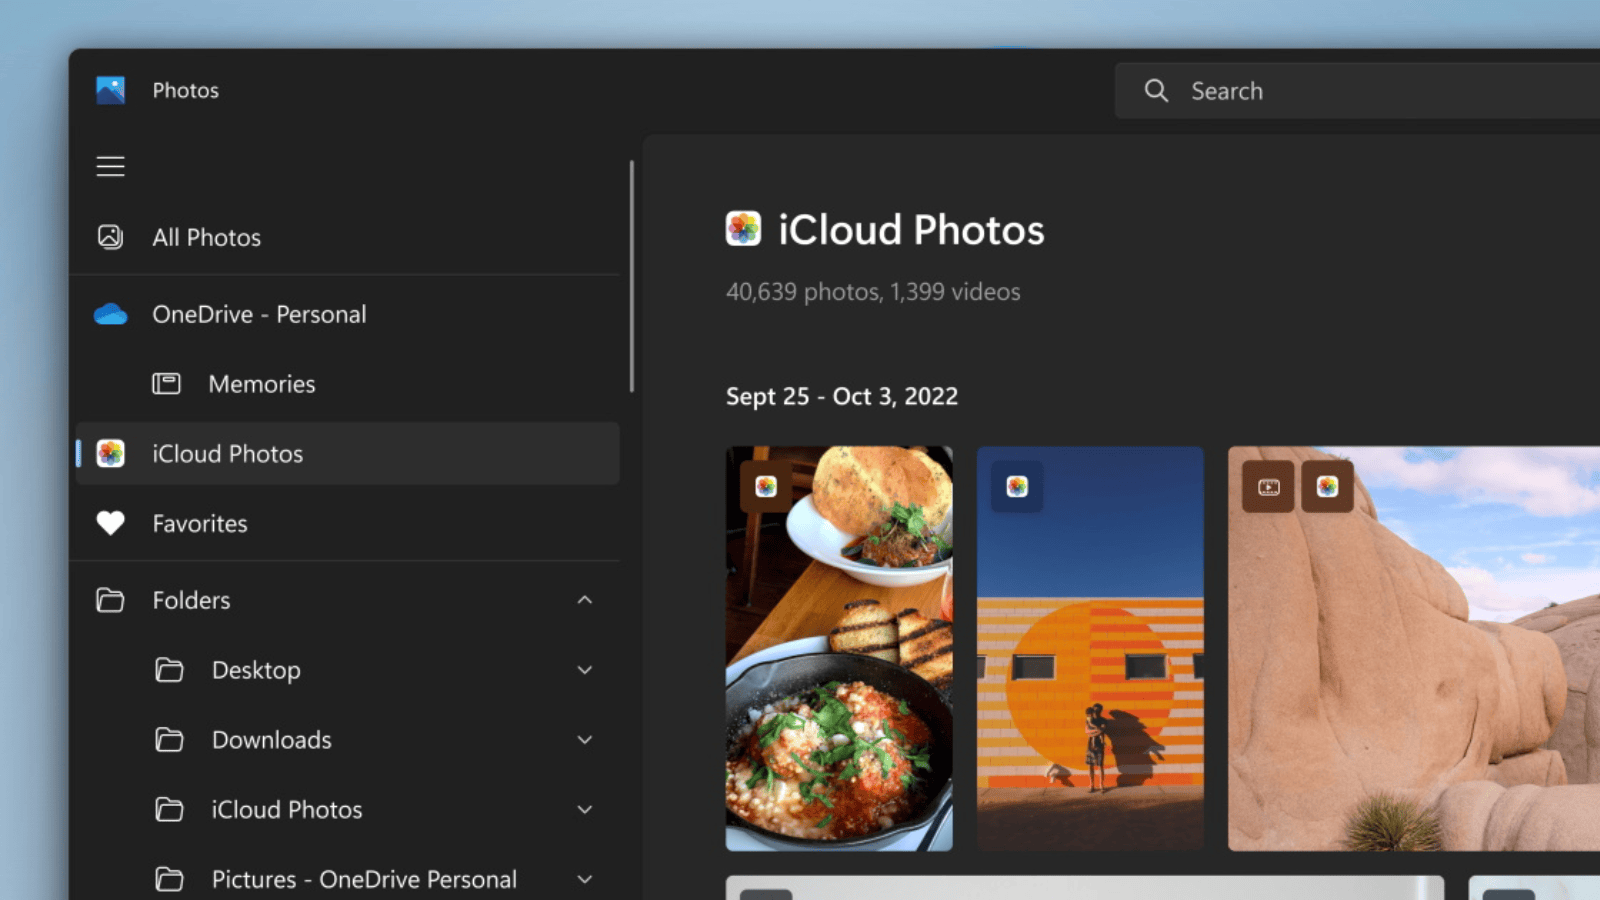The height and width of the screenshot is (900, 1600).
Task: Click the sidebar vertical scrollbar
Action: 631,277
